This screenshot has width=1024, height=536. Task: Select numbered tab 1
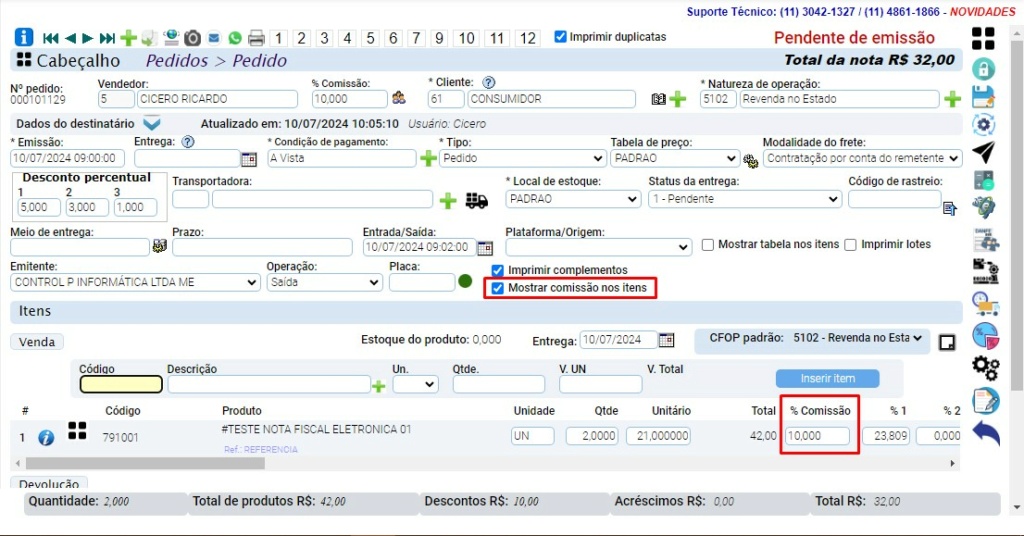278,39
